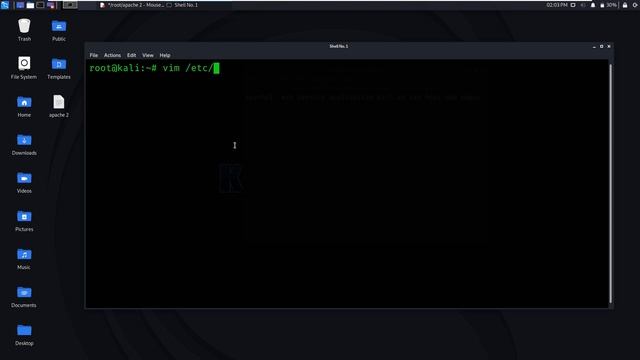Open the Actions menu in terminal

coord(112,55)
